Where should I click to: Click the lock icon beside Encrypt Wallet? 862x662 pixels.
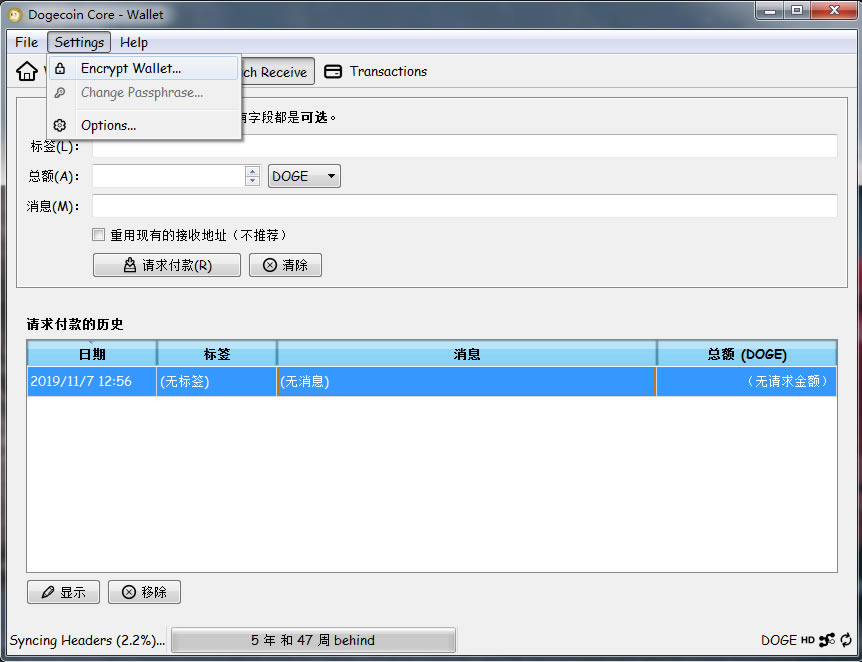tap(60, 69)
